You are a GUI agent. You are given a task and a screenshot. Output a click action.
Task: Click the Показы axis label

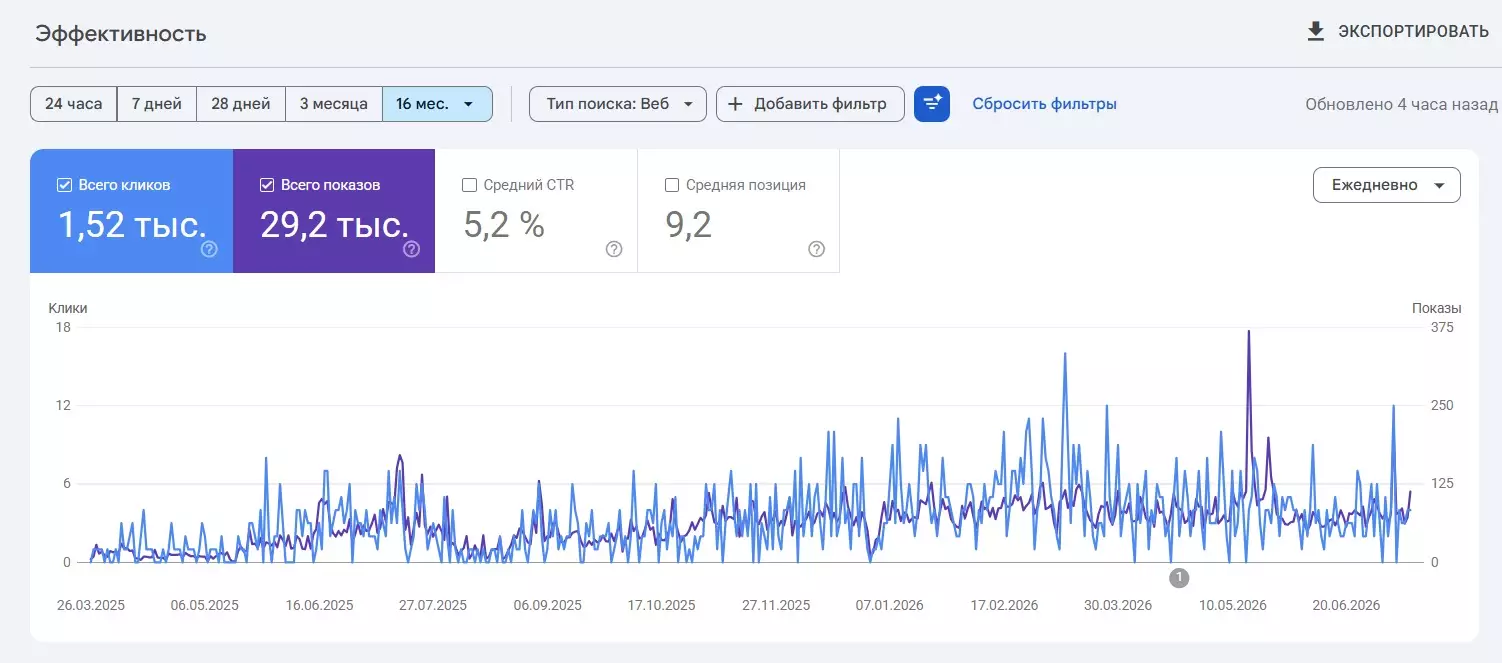(x=1437, y=308)
